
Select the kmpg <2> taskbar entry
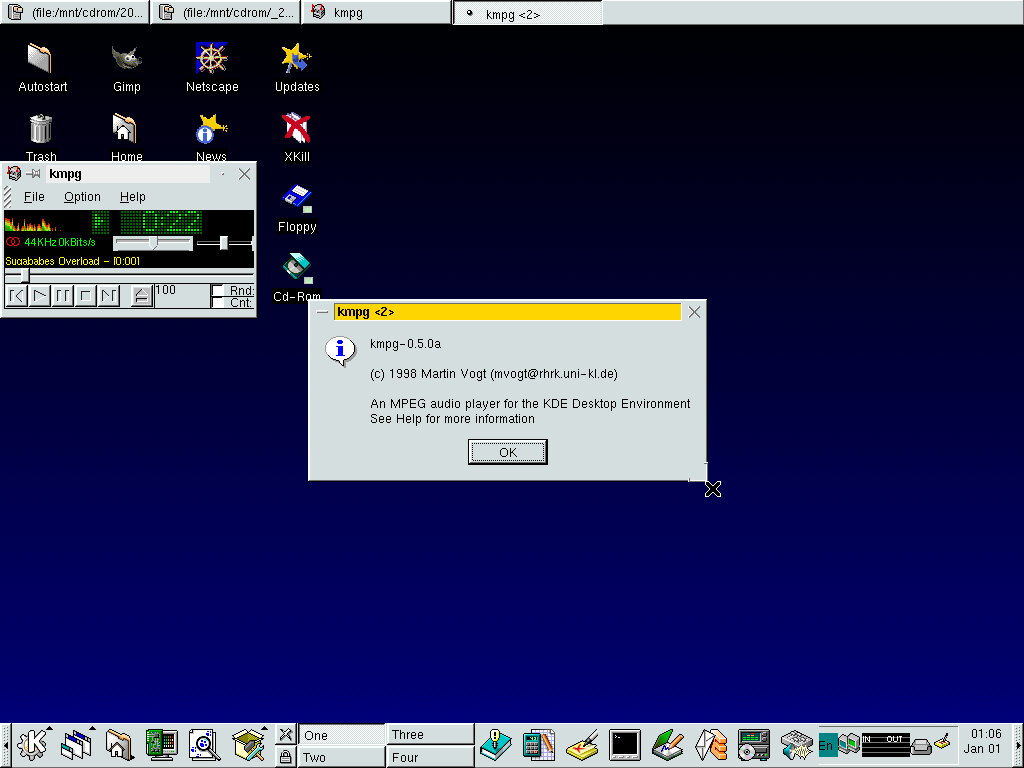tap(527, 13)
